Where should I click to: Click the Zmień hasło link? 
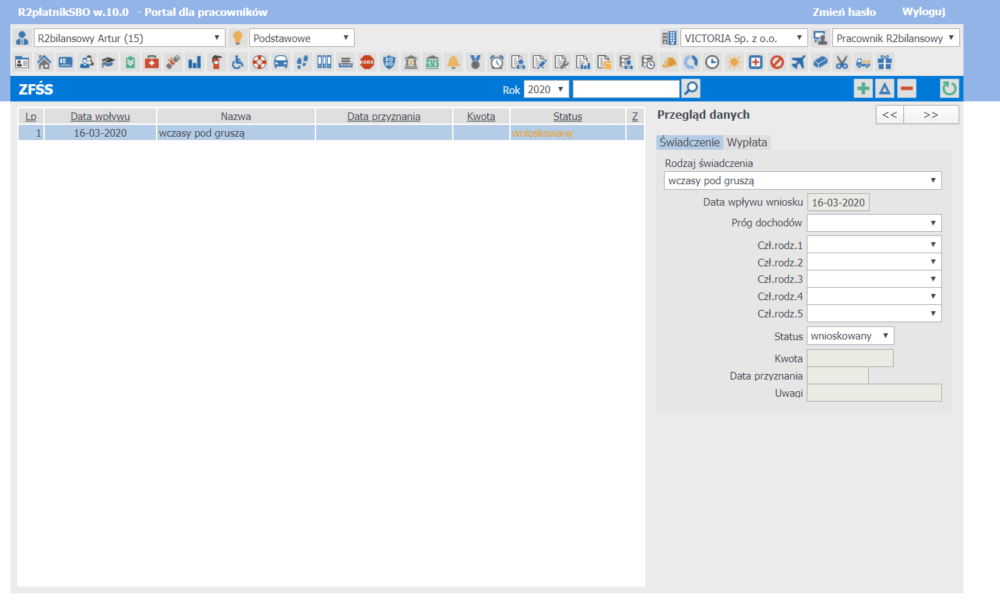point(846,12)
